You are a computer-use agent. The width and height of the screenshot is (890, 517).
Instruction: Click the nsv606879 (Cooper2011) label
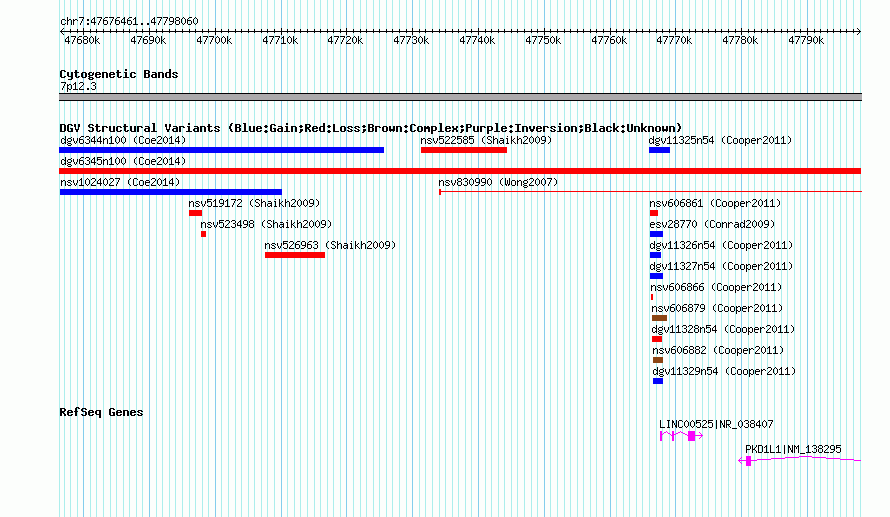click(717, 308)
